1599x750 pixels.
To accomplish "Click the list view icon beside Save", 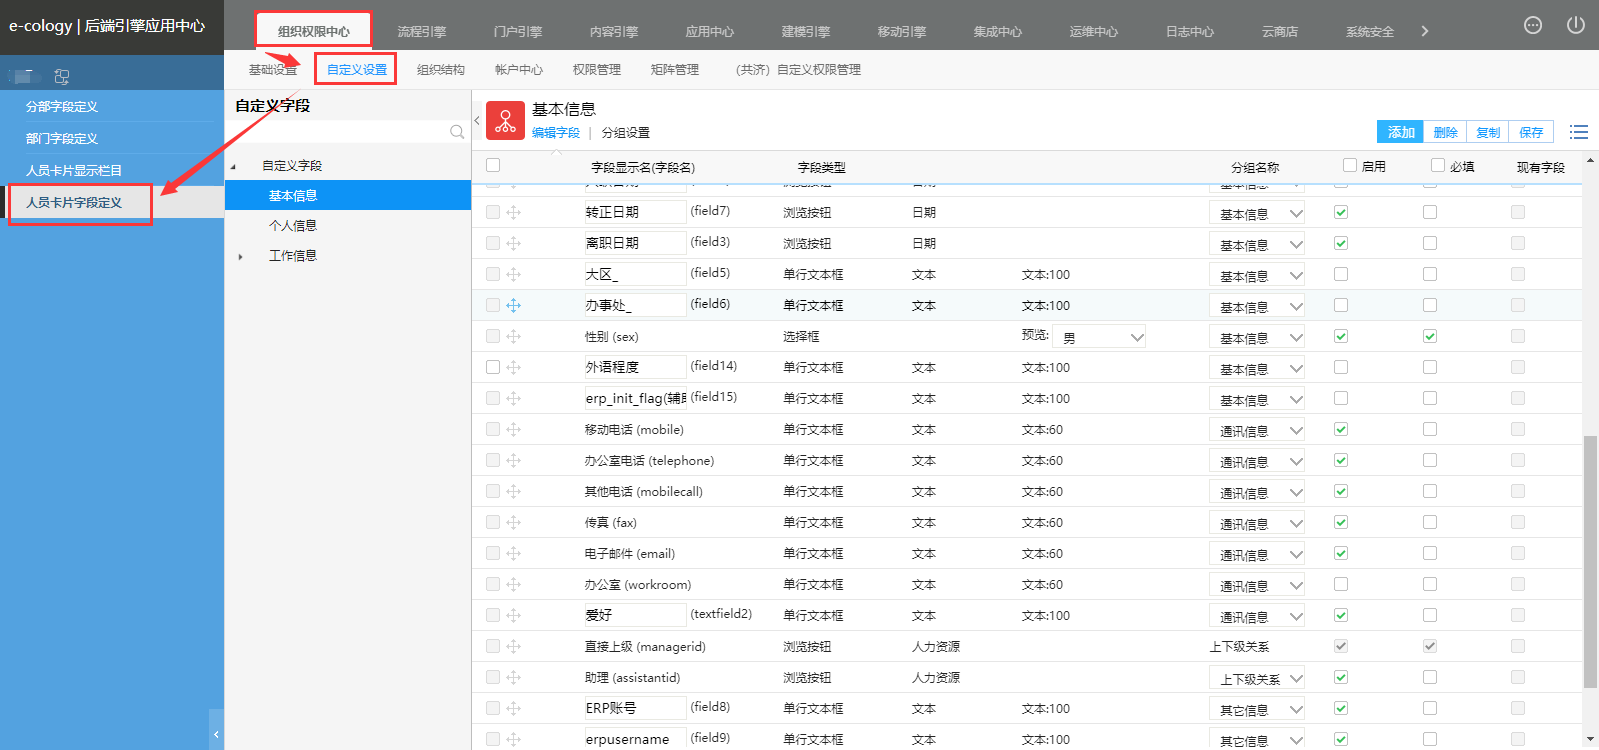I will click(x=1579, y=132).
